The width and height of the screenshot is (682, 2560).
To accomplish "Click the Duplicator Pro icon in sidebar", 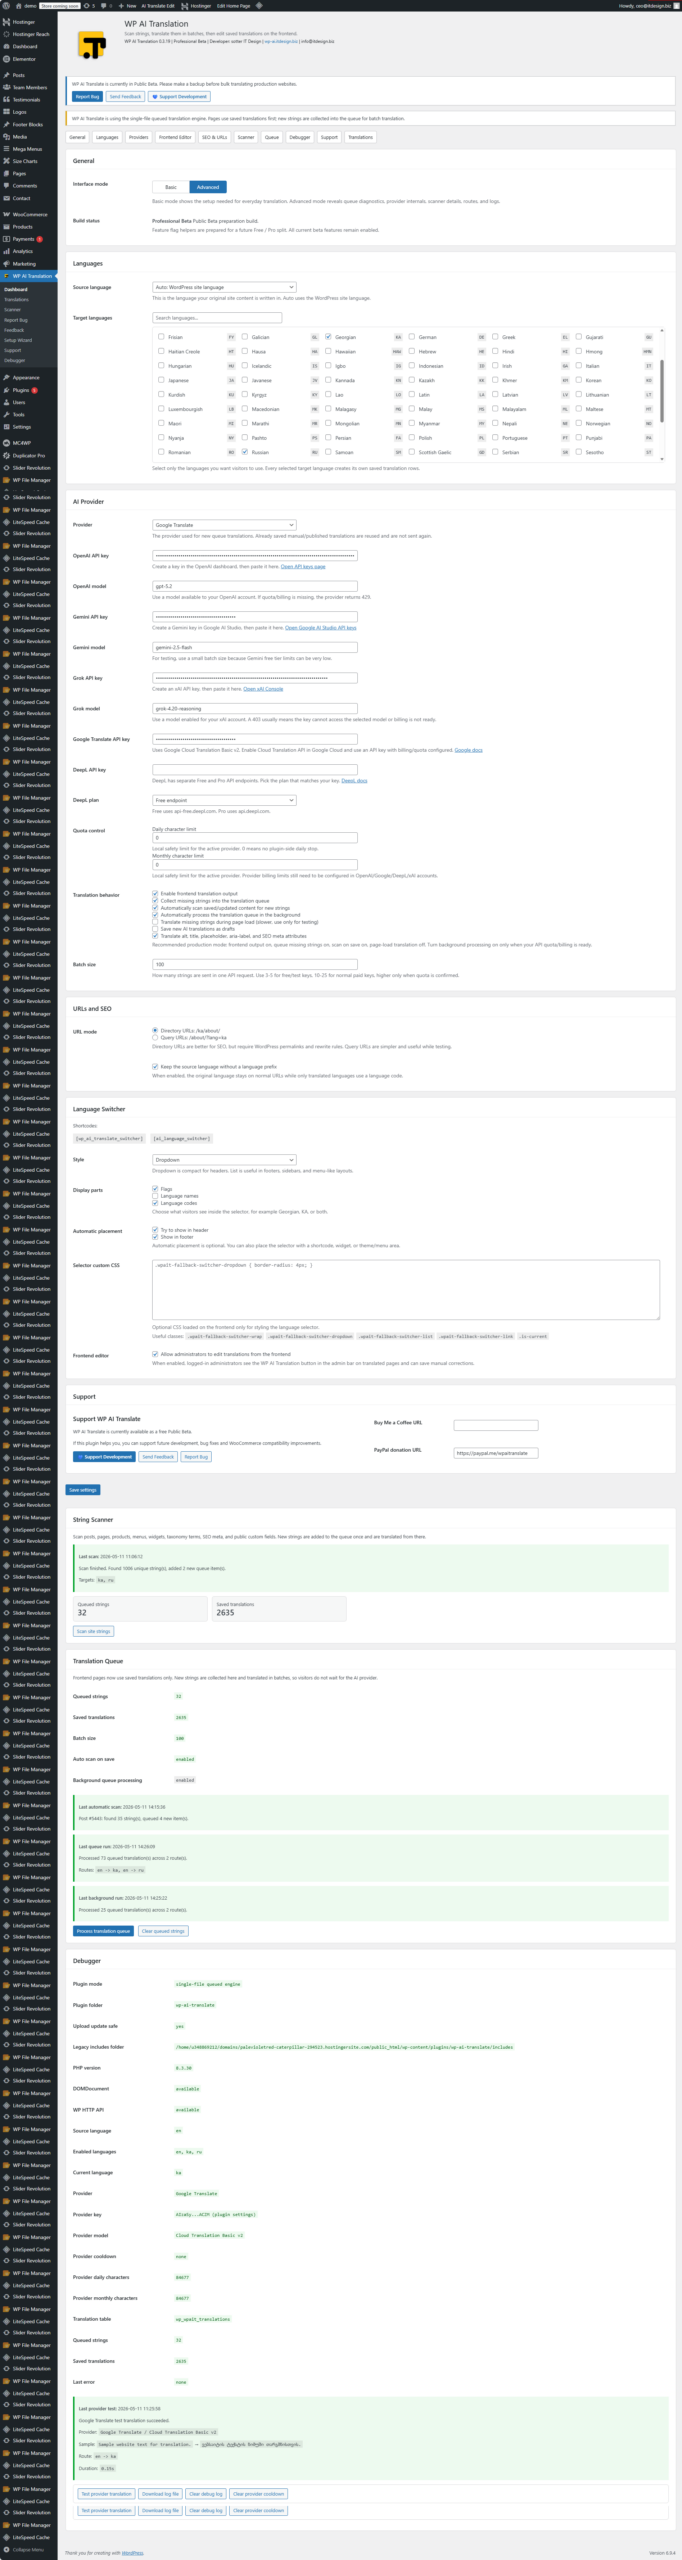I will pos(6,455).
